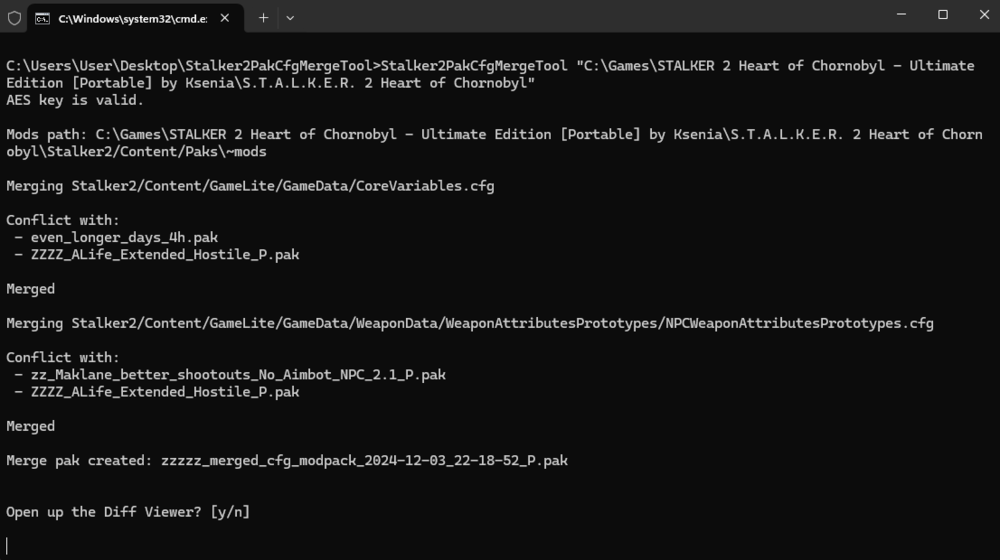The width and height of the screenshot is (1000, 560).
Task: Click the cmd icon on the terminal tab
Action: [x=43, y=18]
